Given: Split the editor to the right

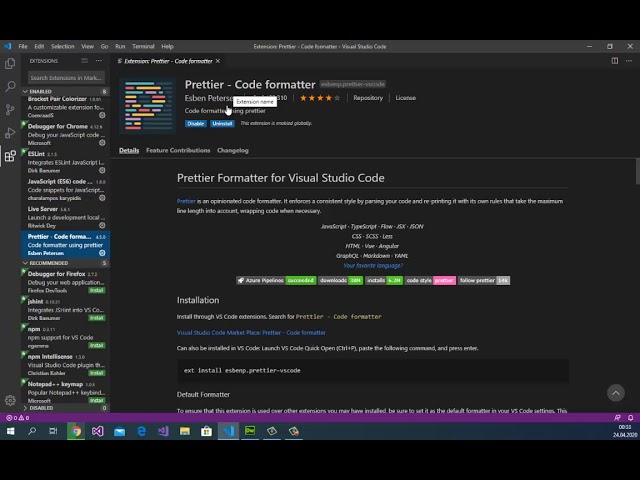Looking at the screenshot, I should [615, 61].
